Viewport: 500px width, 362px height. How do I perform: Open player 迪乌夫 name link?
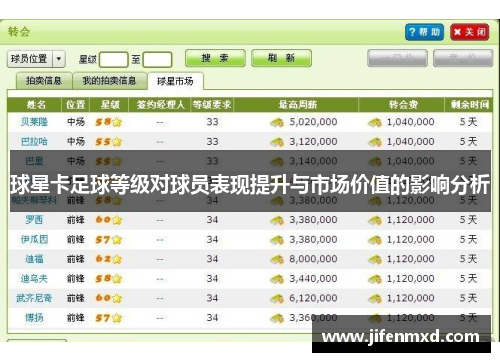click(x=34, y=279)
